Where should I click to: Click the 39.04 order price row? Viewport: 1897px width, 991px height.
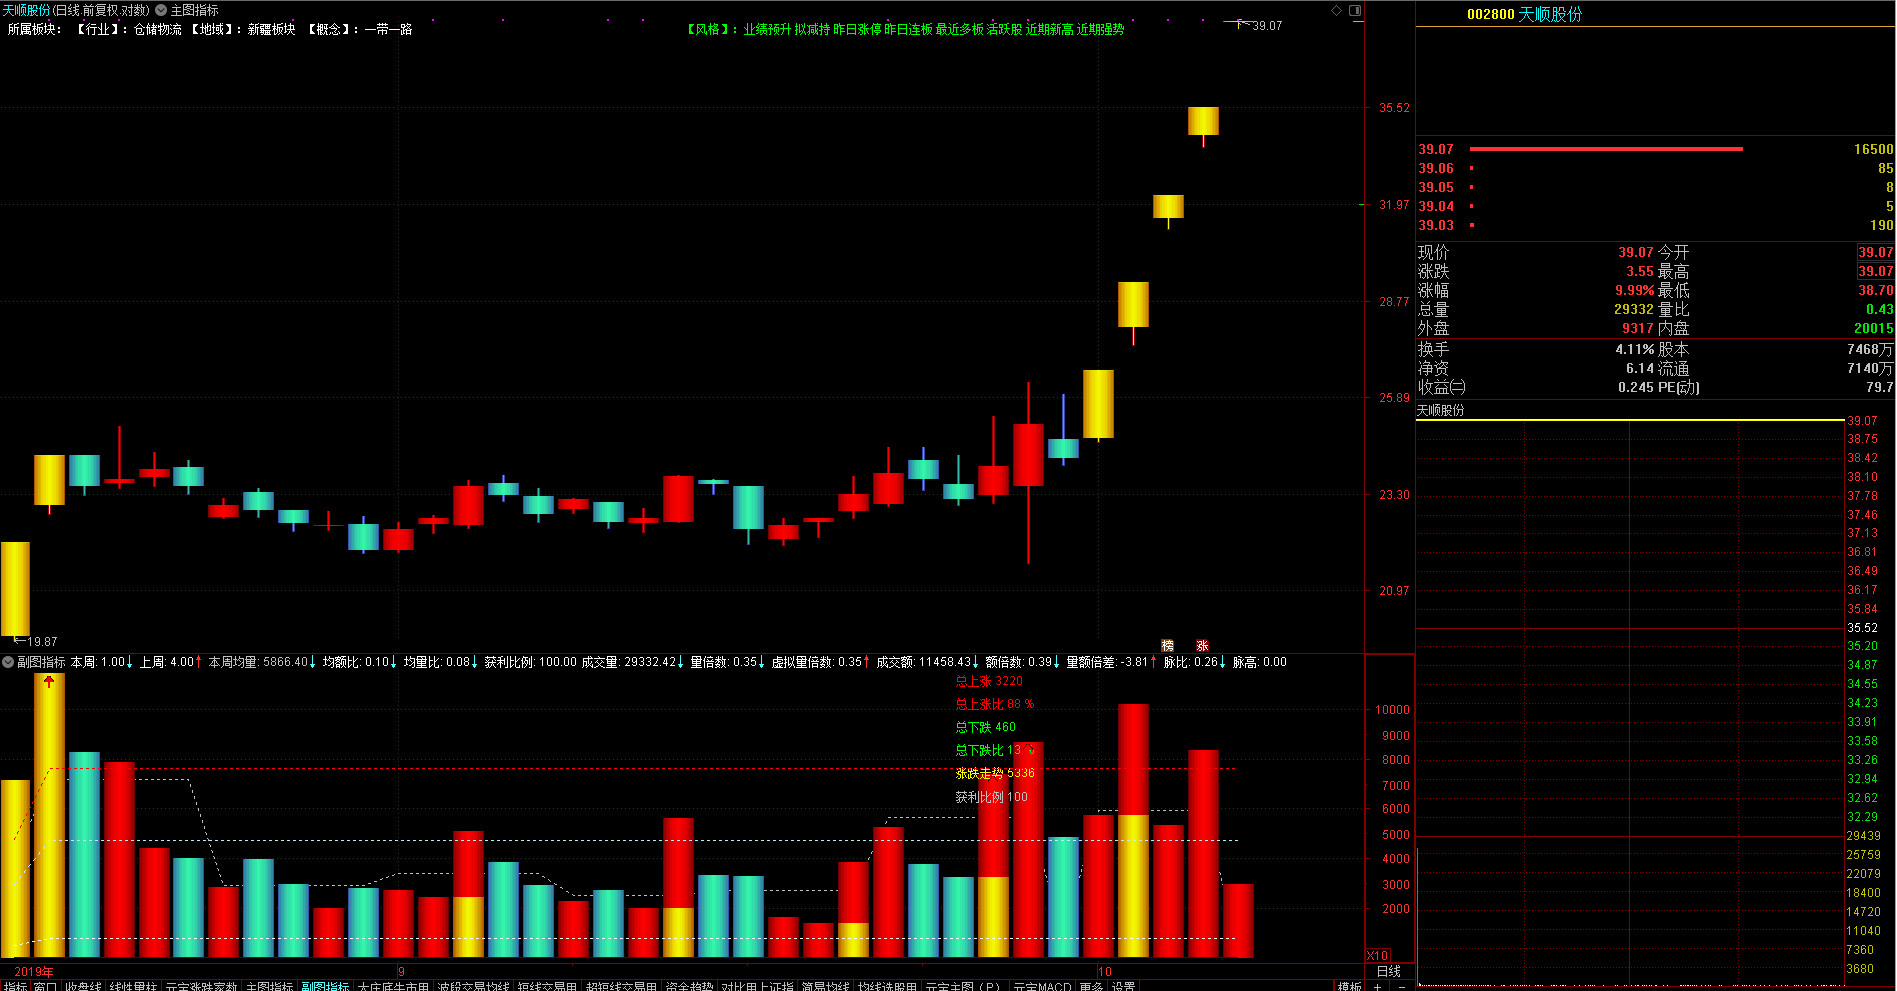click(x=1655, y=206)
